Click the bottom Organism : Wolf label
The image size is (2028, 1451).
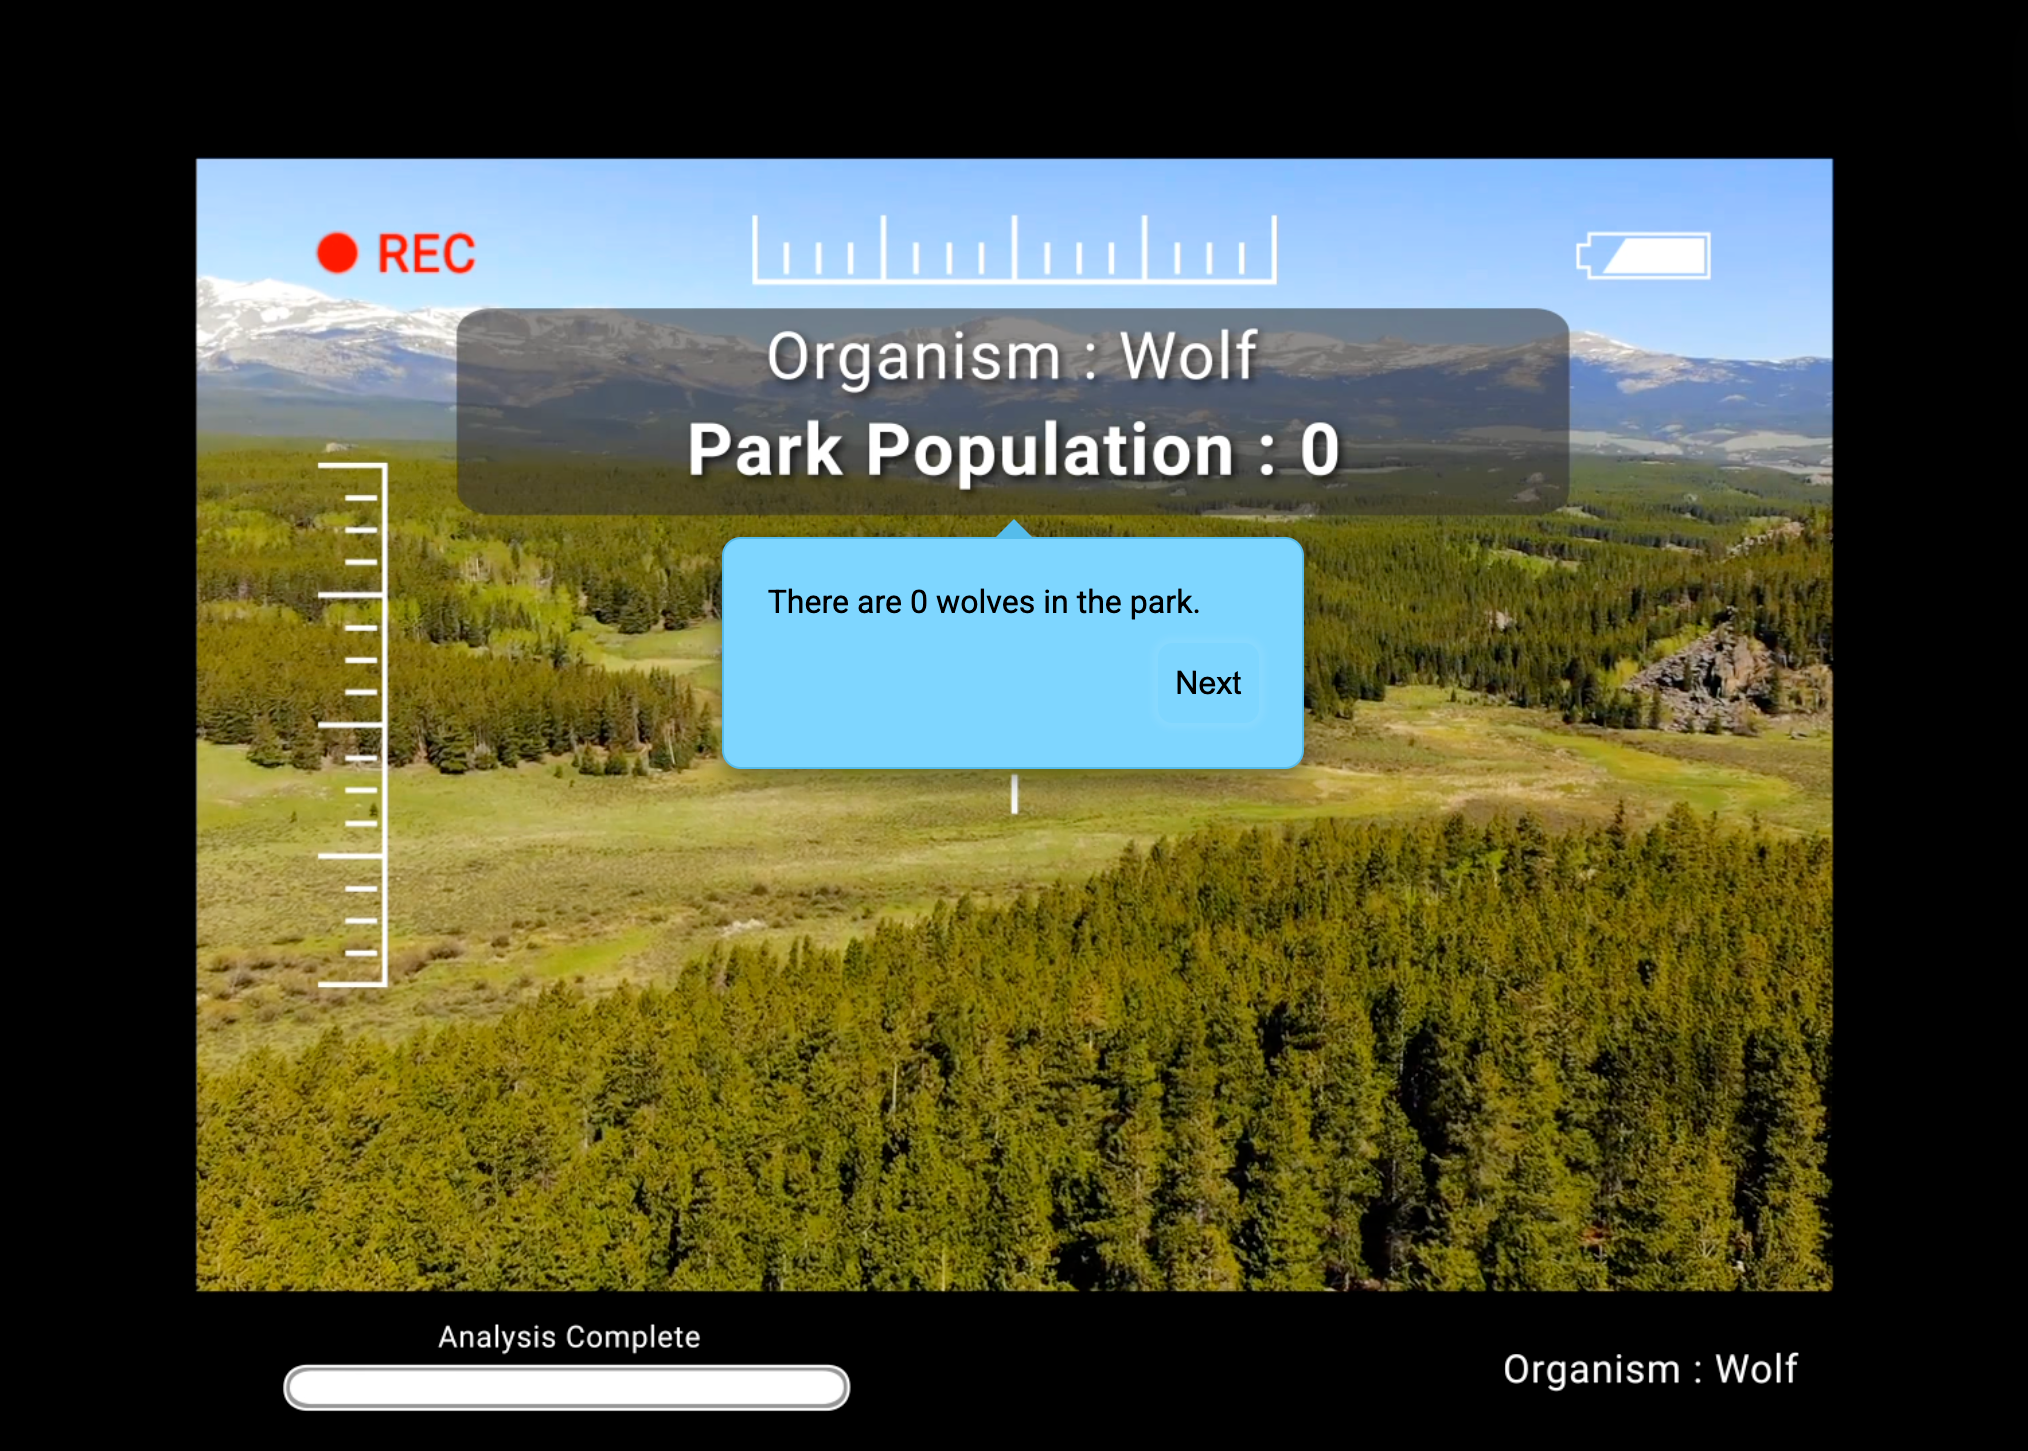tap(1650, 1369)
